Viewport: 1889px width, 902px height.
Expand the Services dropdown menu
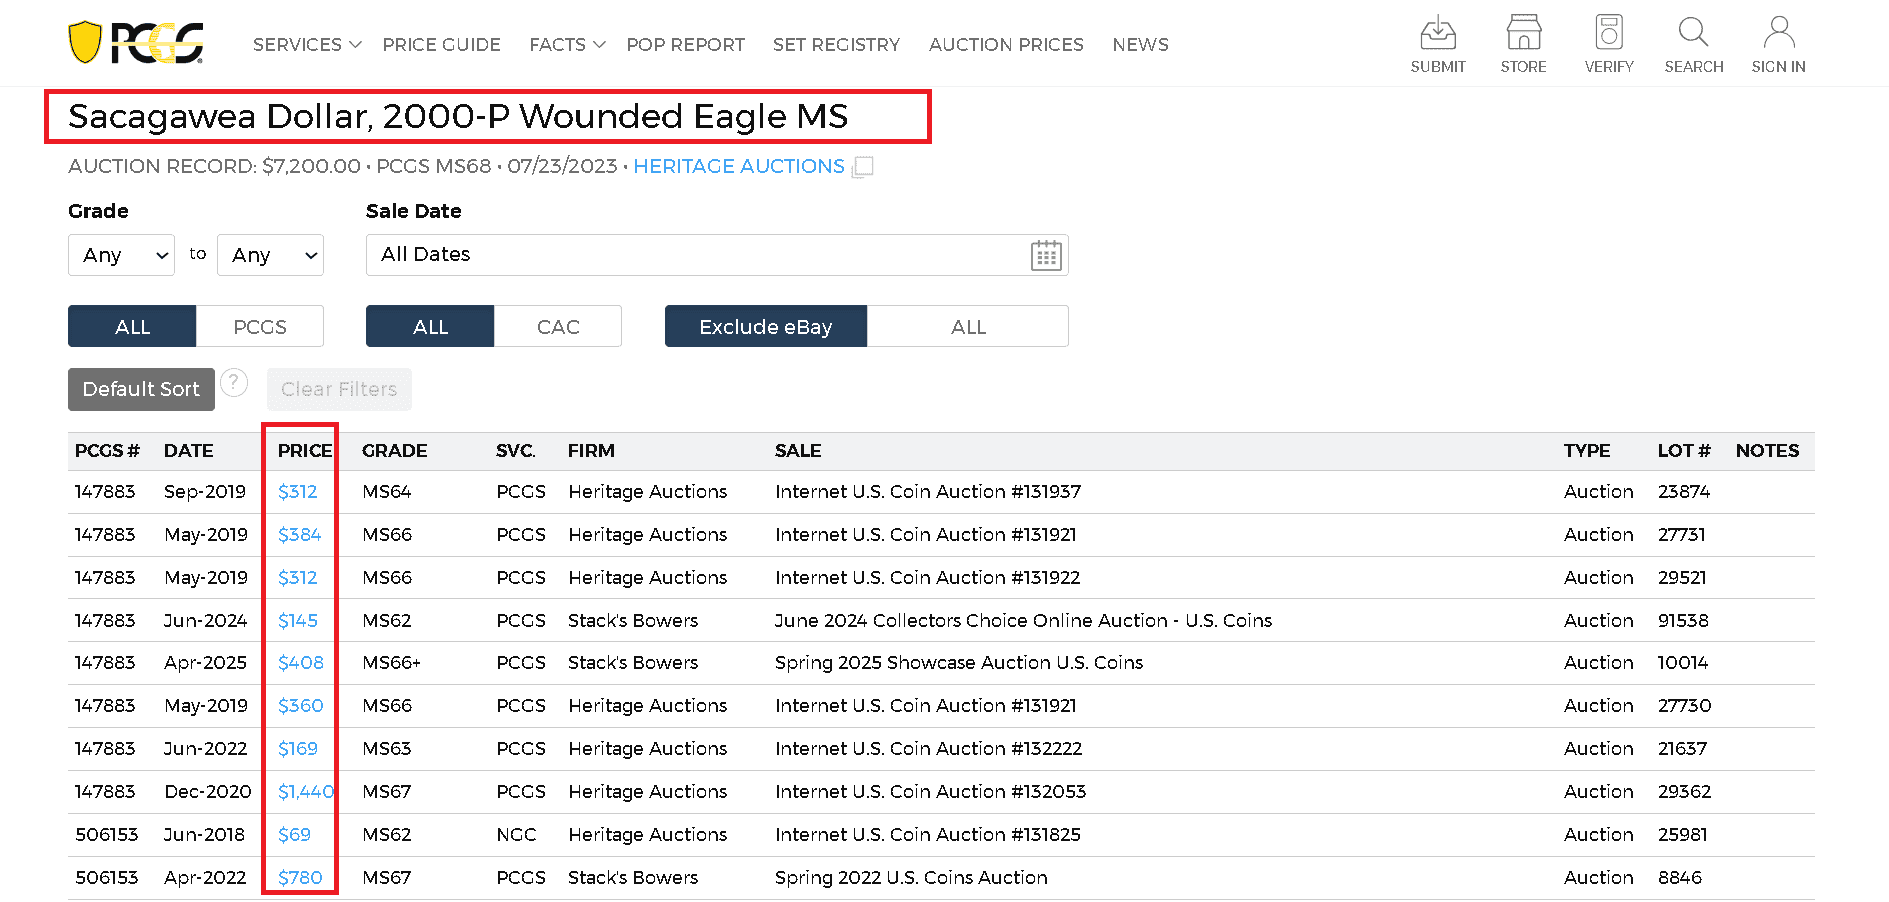[x=306, y=44]
